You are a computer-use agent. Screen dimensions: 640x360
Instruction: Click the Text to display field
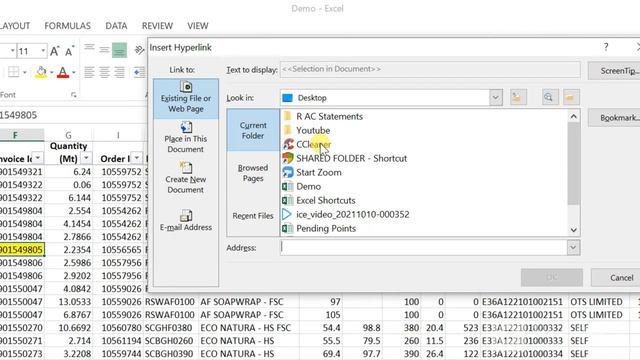430,69
